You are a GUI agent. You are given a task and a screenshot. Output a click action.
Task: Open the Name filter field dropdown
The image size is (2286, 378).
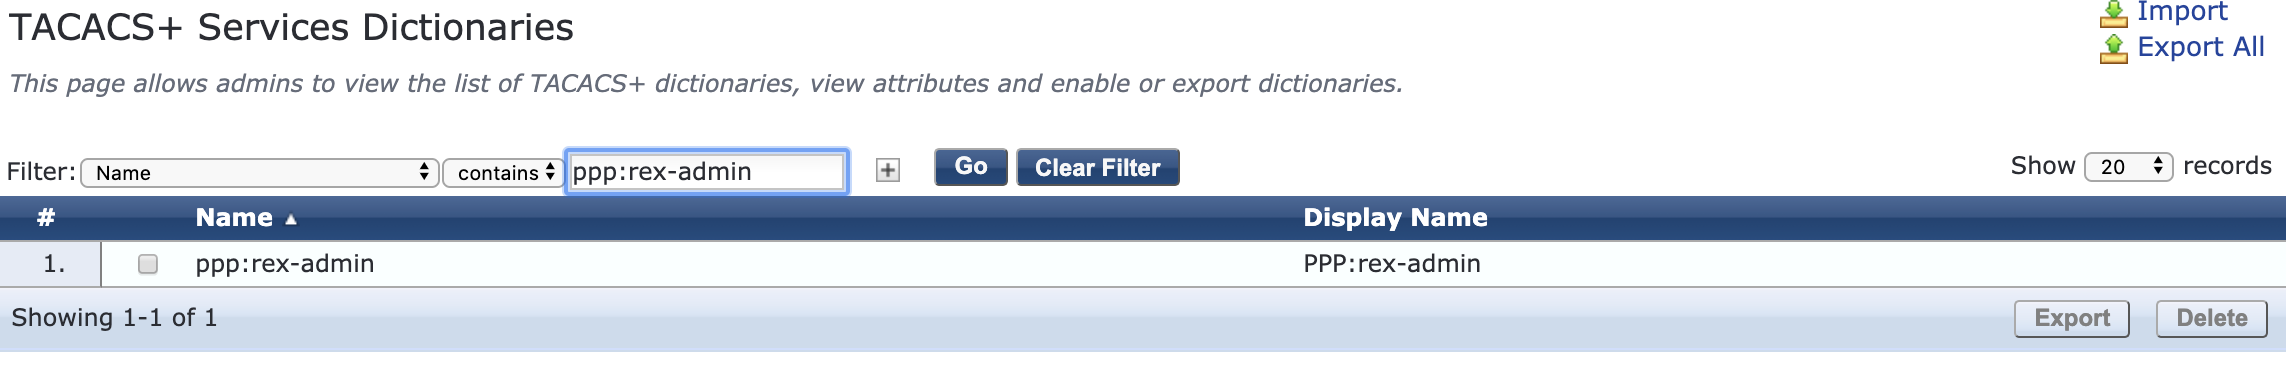pyautogui.click(x=260, y=172)
